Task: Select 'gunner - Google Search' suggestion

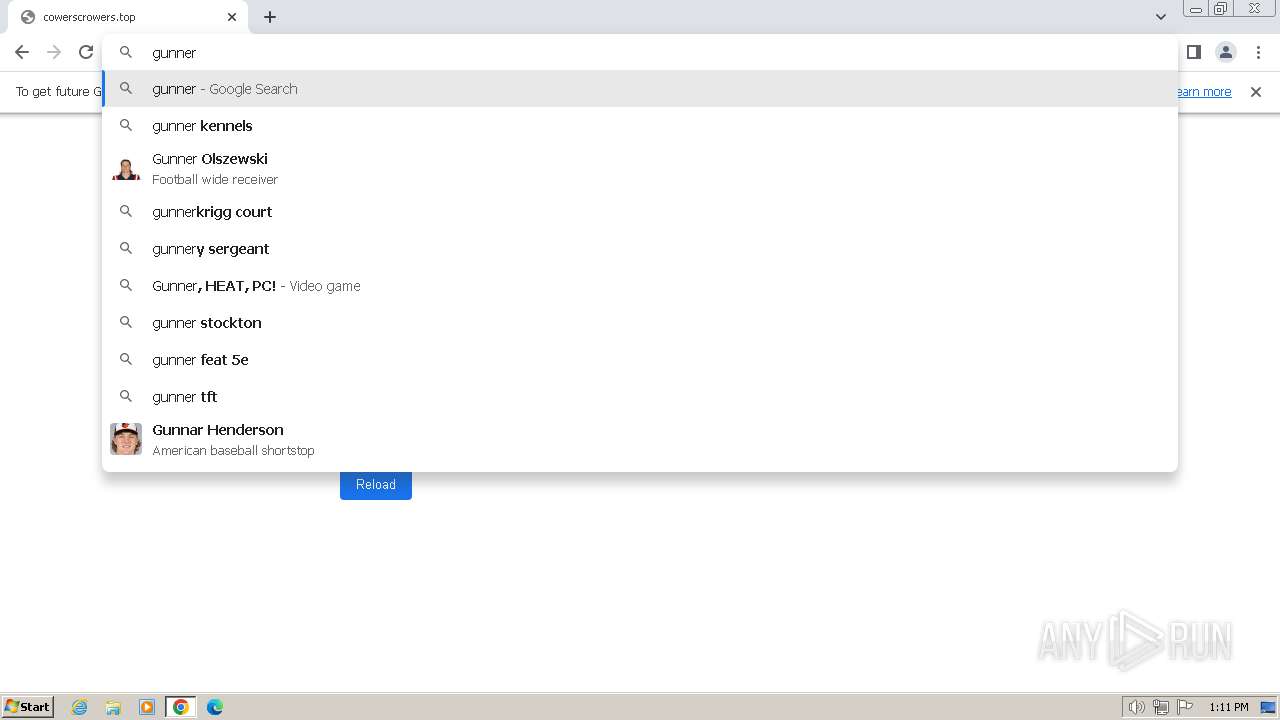Action: tap(640, 89)
